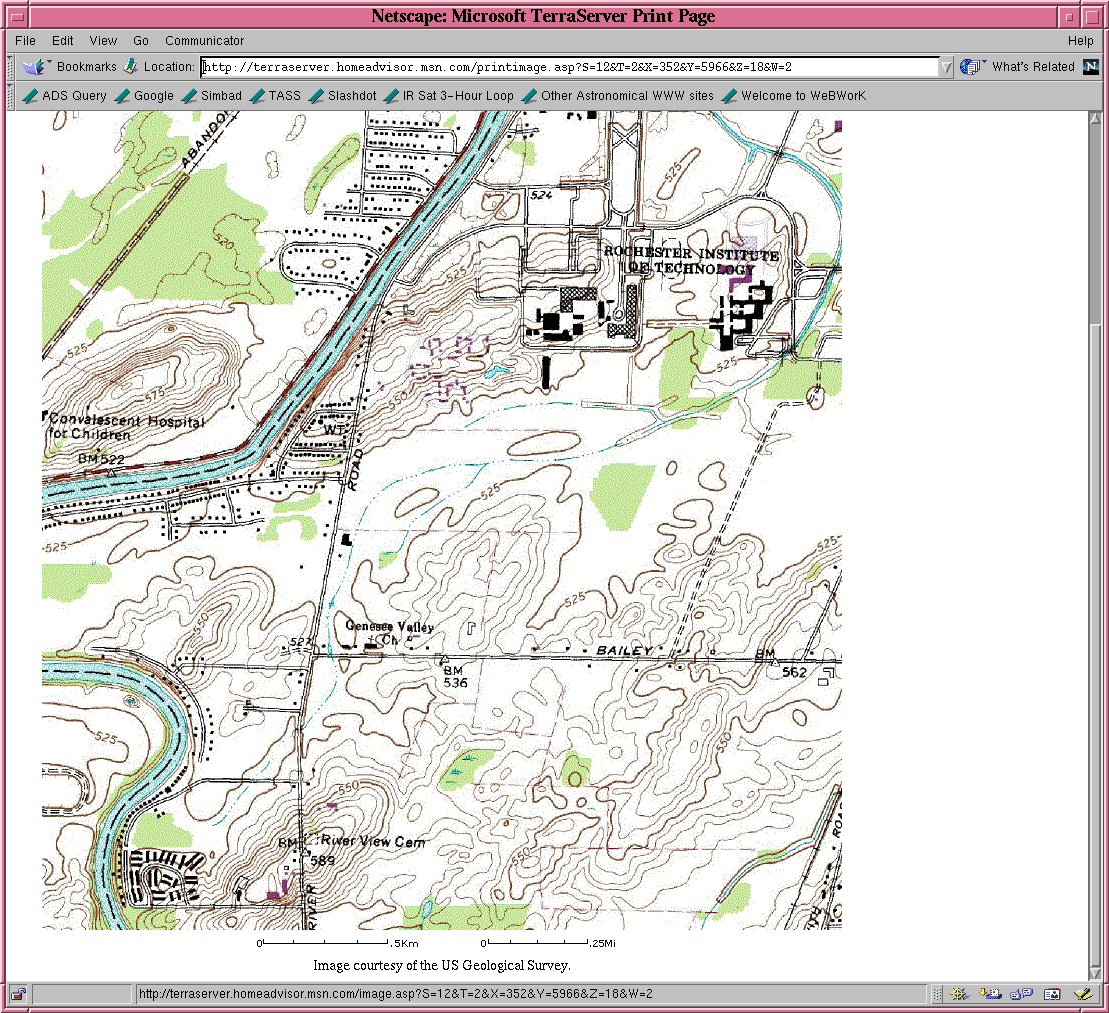Viewport: 1109px width, 1013px height.
Task: Open the Bookmarks quickfile menu
Action: pos(70,67)
